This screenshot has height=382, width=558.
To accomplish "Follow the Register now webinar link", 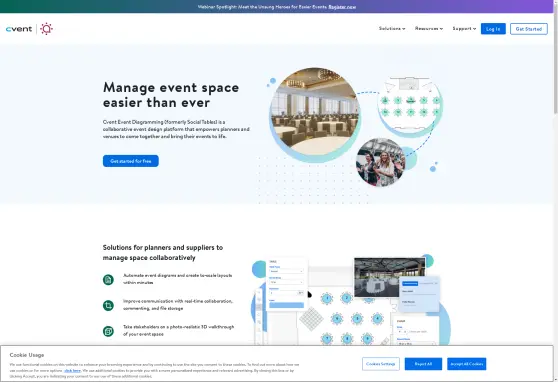I will (342, 7).
